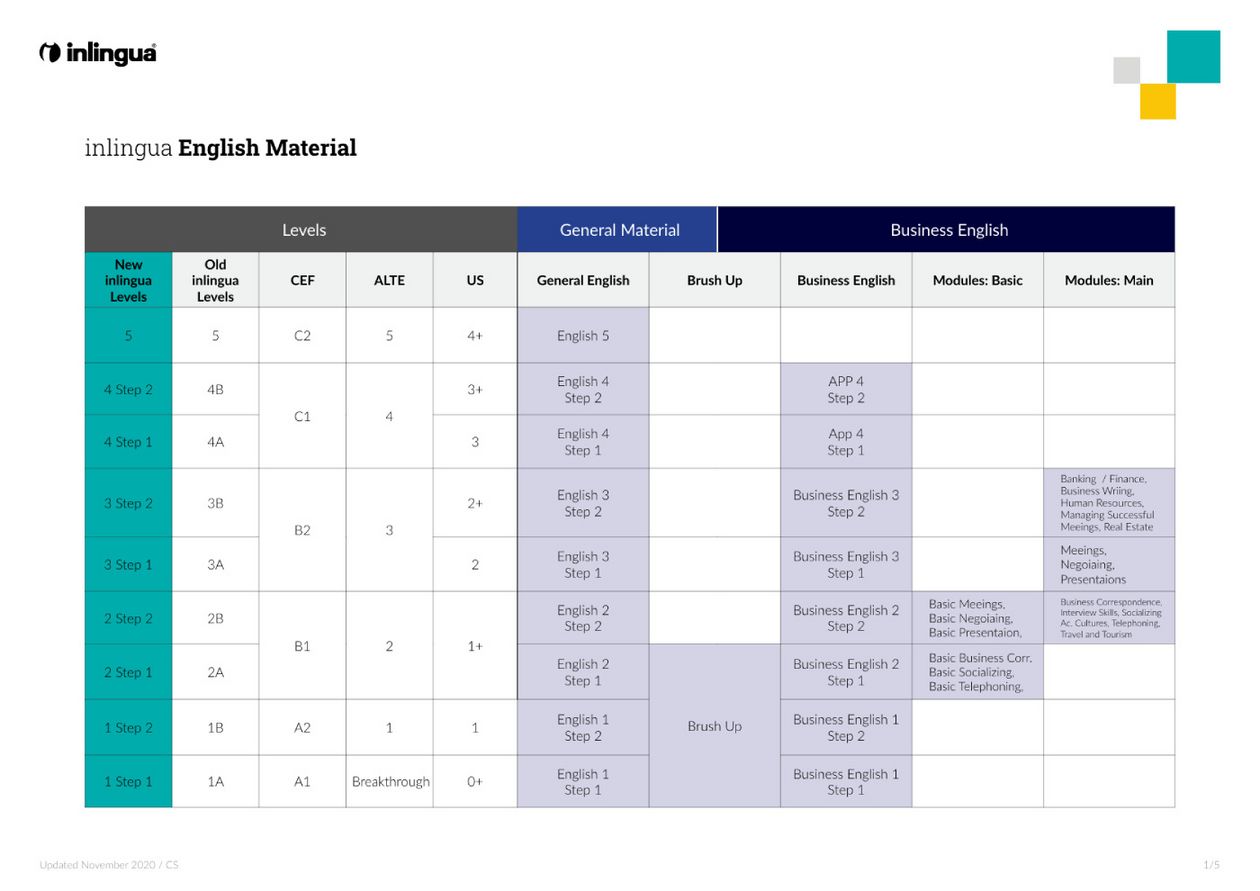Click the "APP 4 Step 2" cell
The height and width of the screenshot is (891, 1260).
pyautogui.click(x=846, y=390)
